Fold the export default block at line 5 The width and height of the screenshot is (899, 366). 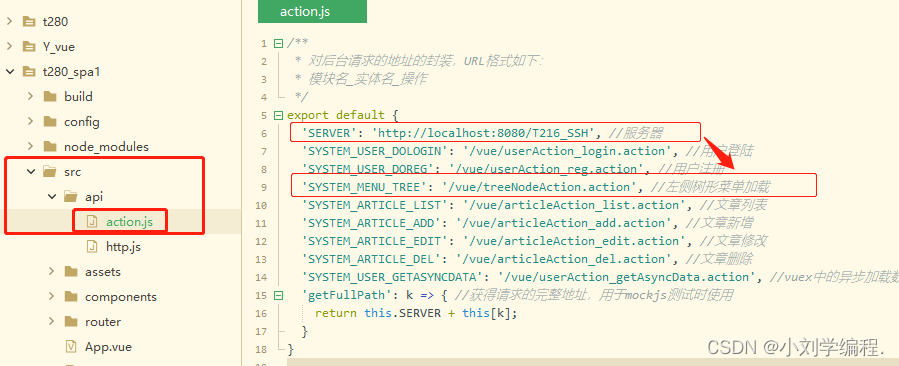point(279,115)
